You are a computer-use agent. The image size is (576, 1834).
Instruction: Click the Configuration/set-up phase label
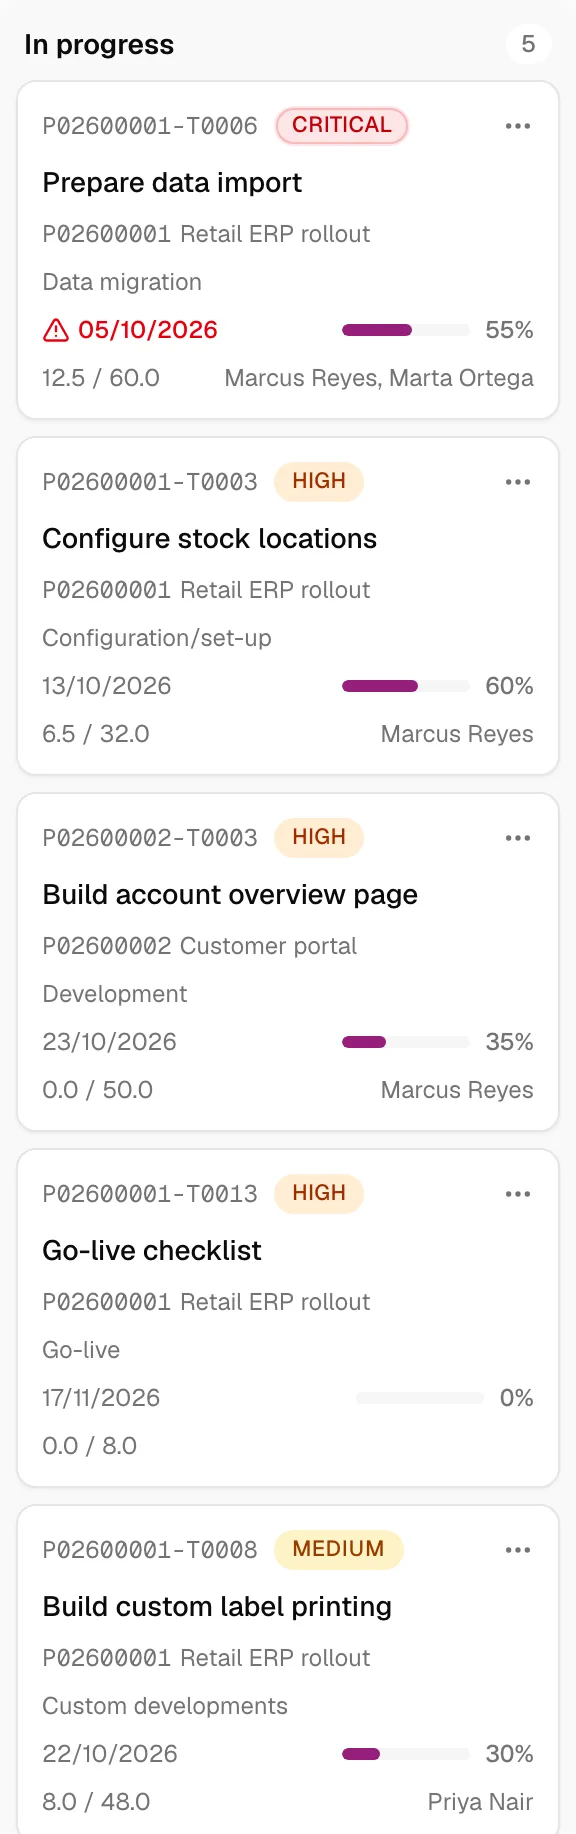point(157,638)
